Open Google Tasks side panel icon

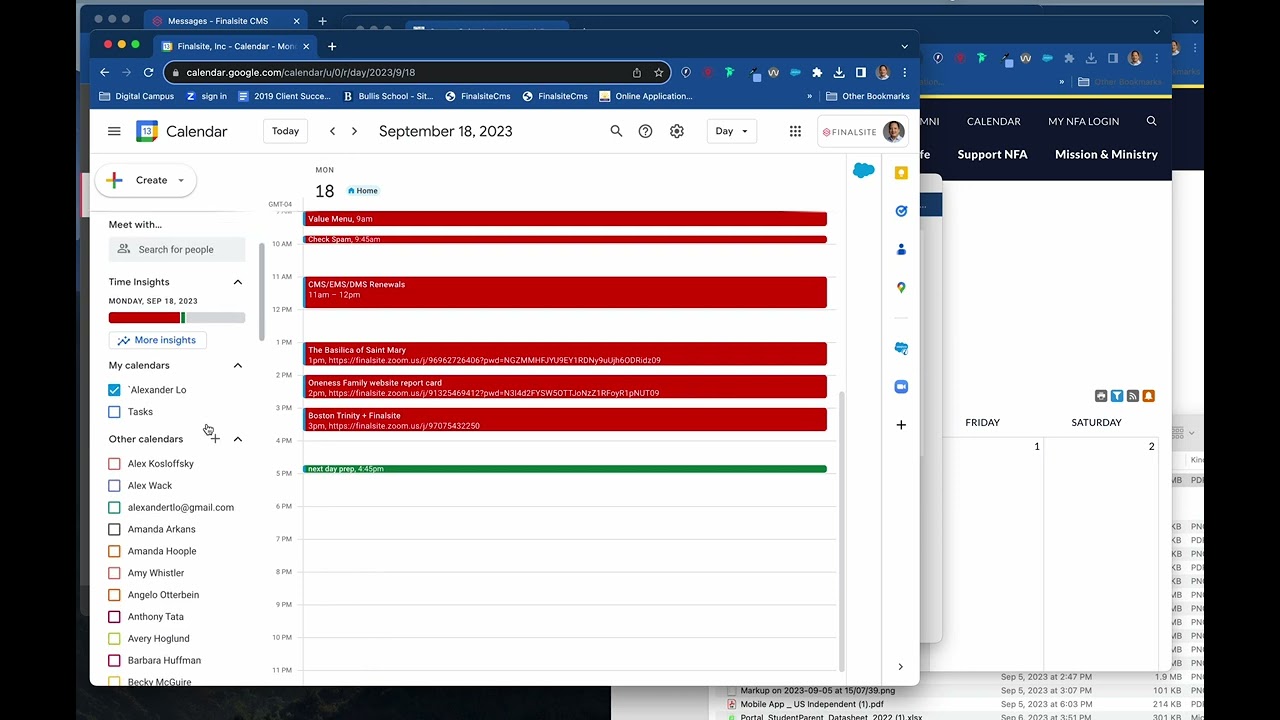coord(901,211)
